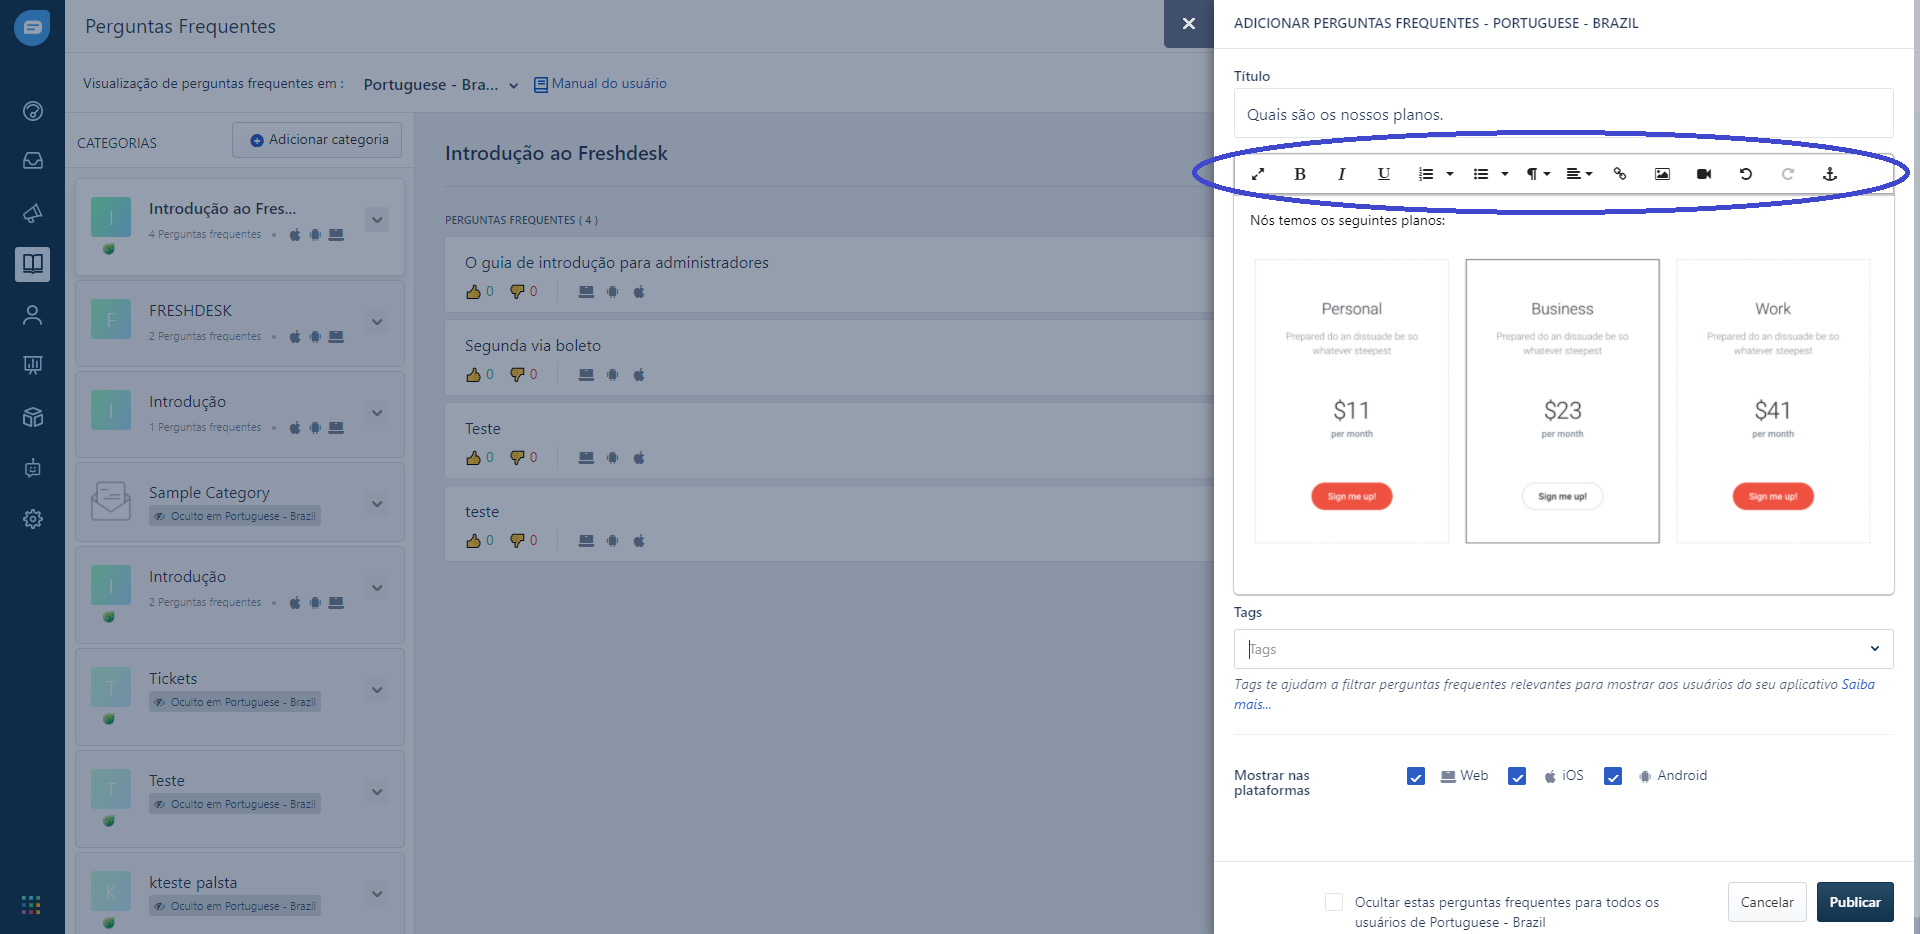Close the add FAQ panel
Screen dimensions: 1920x934
coord(1189,24)
